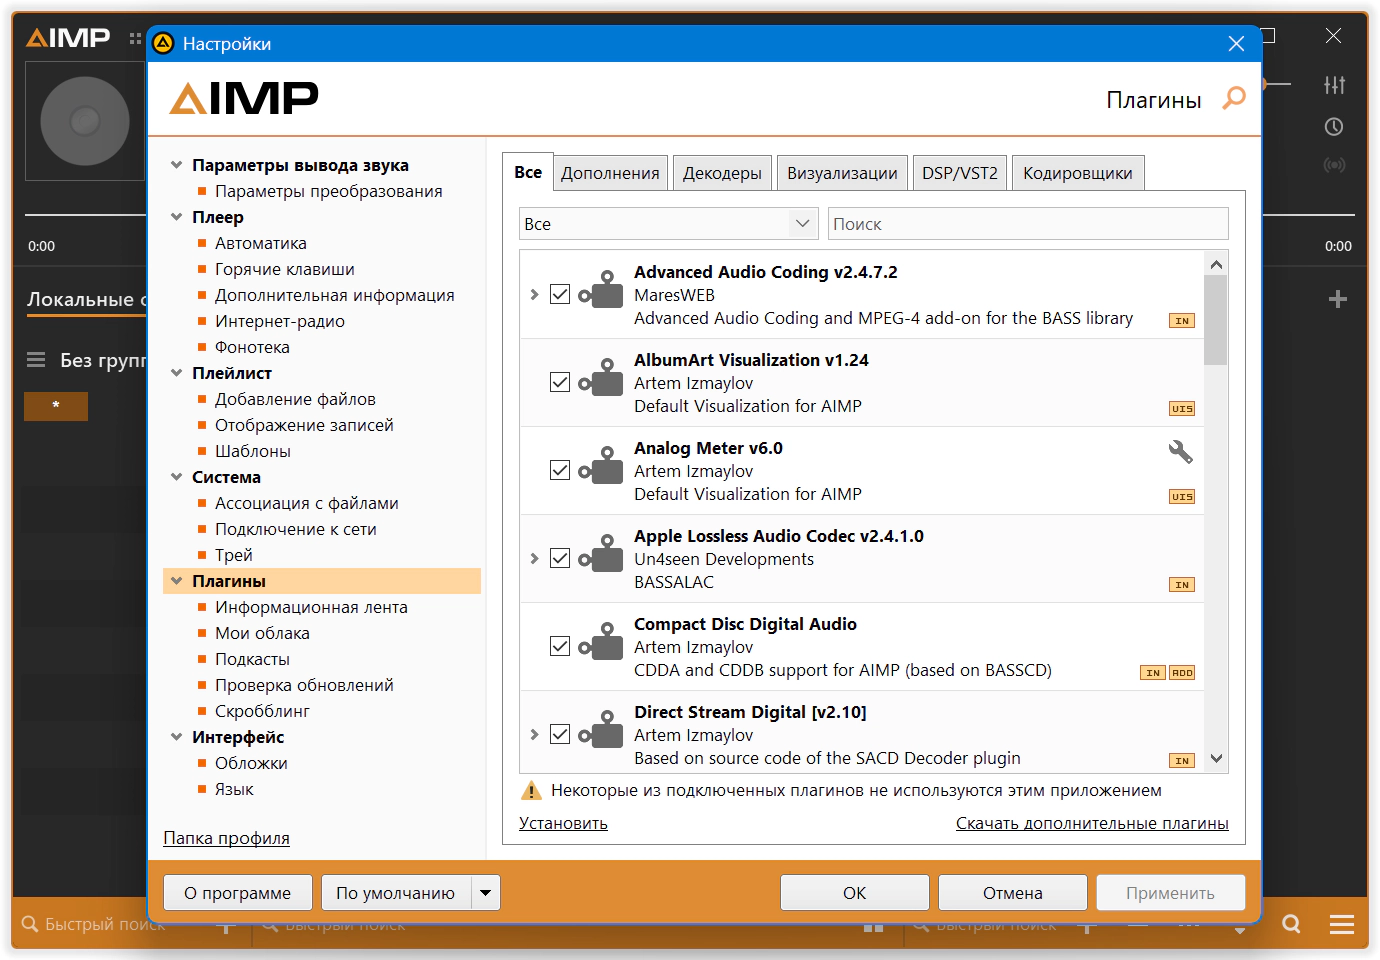Click the Analog Meter plugin puzzle icon
This screenshot has height=960, width=1380.
pos(601,466)
